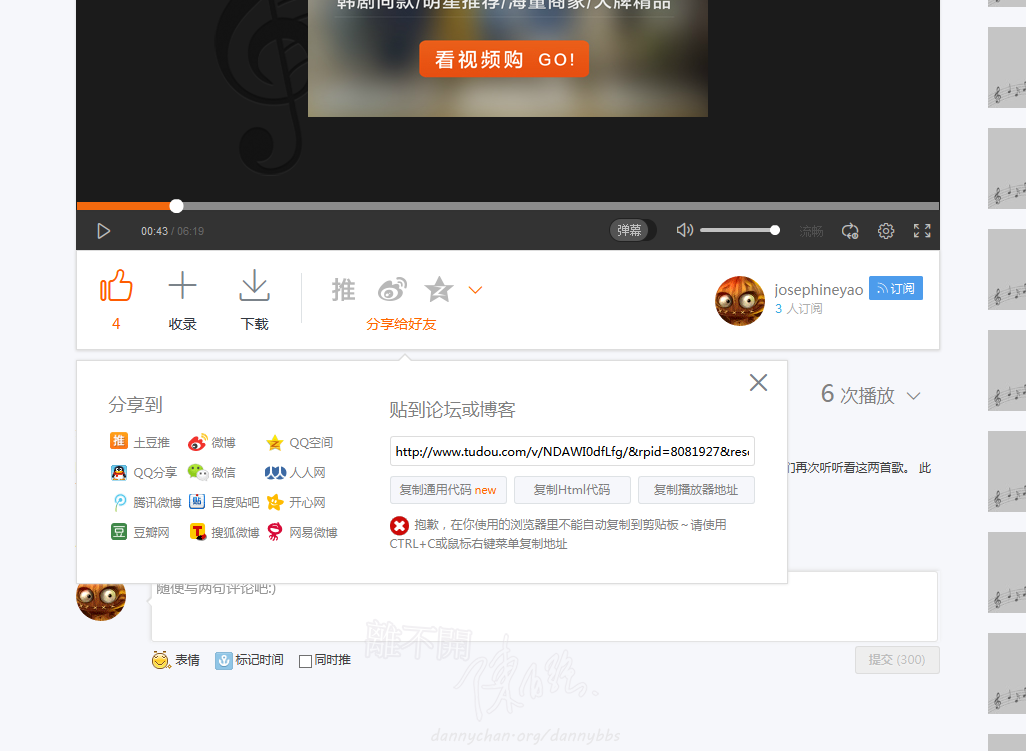
Task: Click the 看视频购 GO! ad button
Action: coord(504,59)
